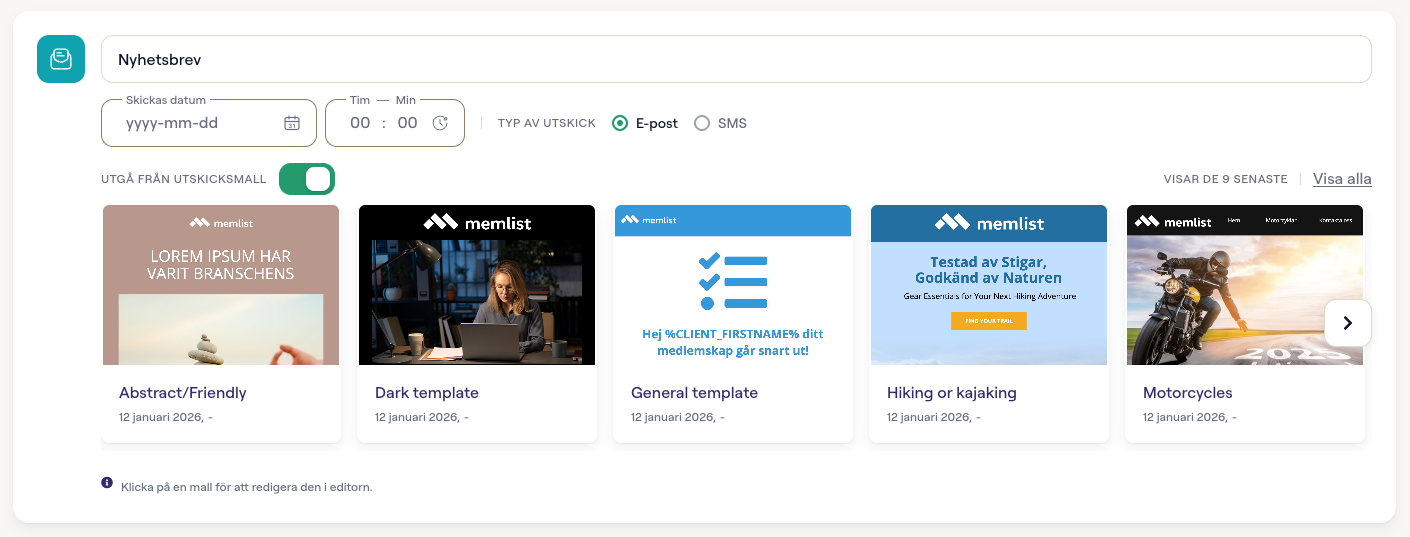Click the date under Dark template
This screenshot has width=1410, height=537.
point(421,417)
